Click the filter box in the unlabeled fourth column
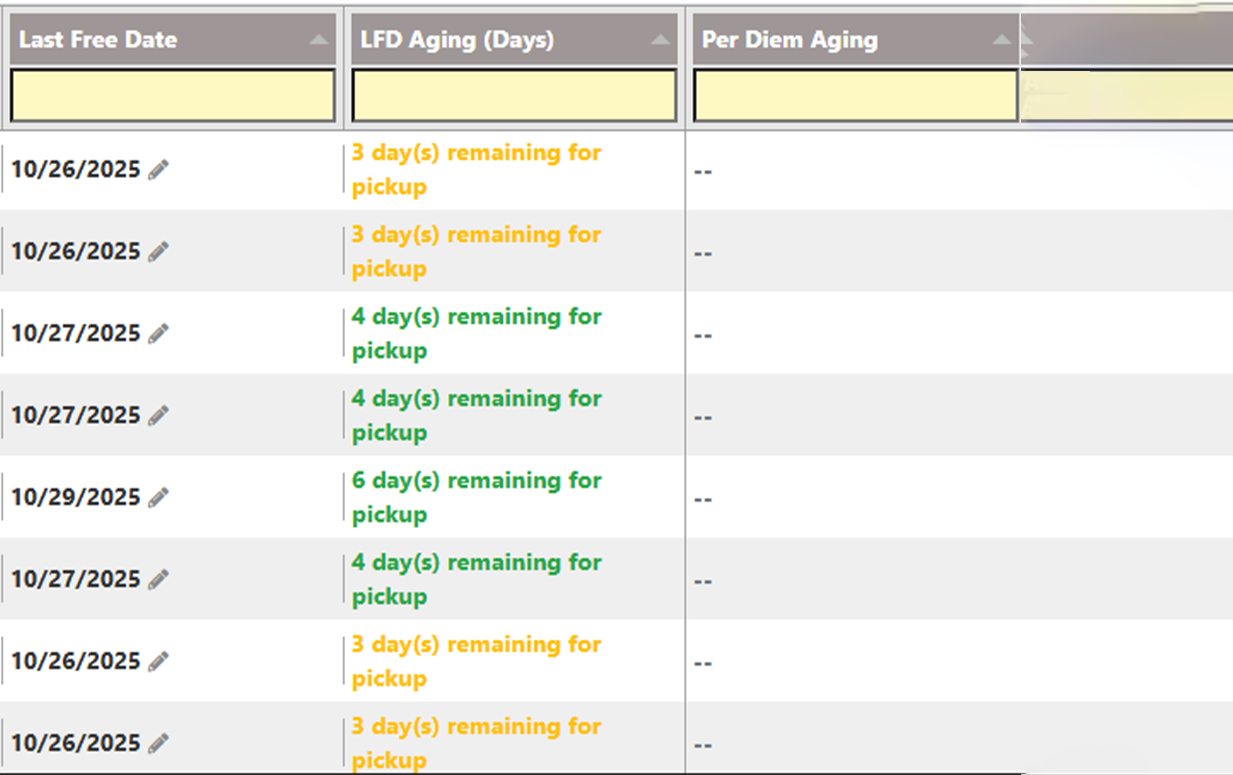The width and height of the screenshot is (1233, 775). click(1125, 96)
